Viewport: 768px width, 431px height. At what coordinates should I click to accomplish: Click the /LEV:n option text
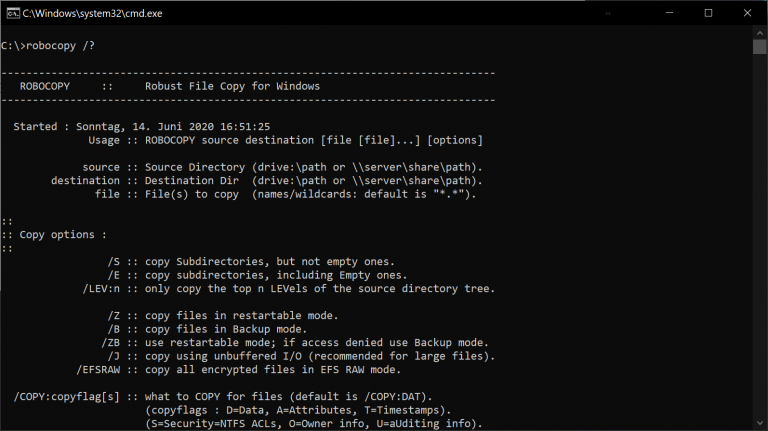coord(101,289)
